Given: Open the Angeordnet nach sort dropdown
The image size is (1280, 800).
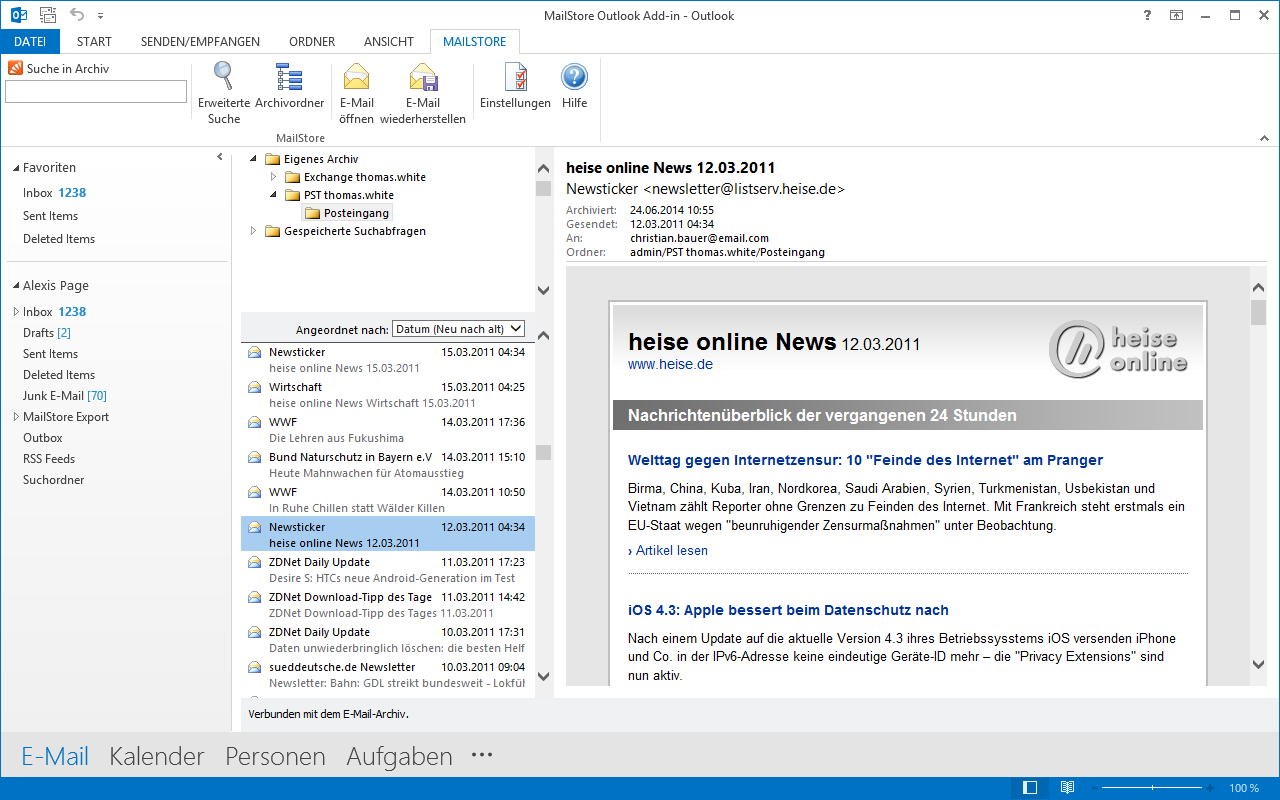Looking at the screenshot, I should [x=458, y=328].
